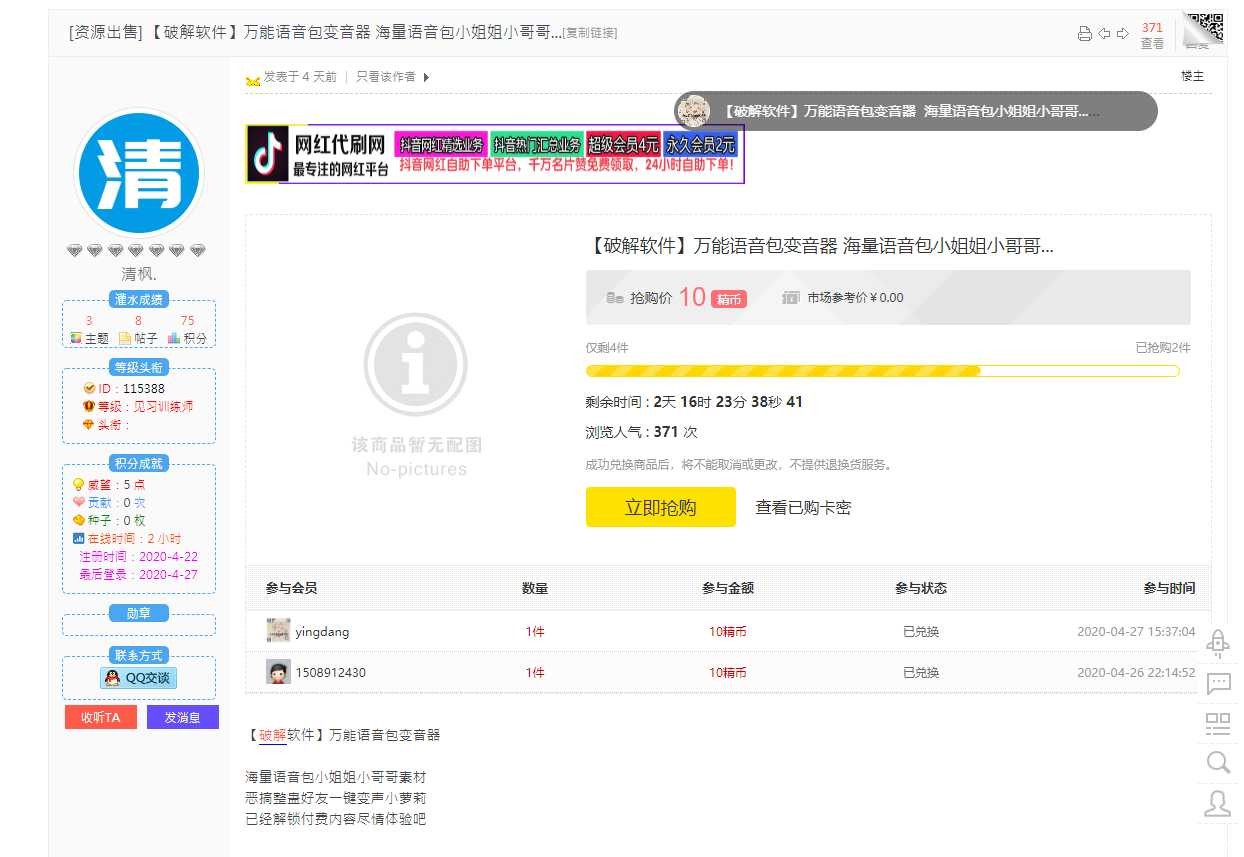
Task: Click the 立即抢购 button
Action: click(x=661, y=507)
